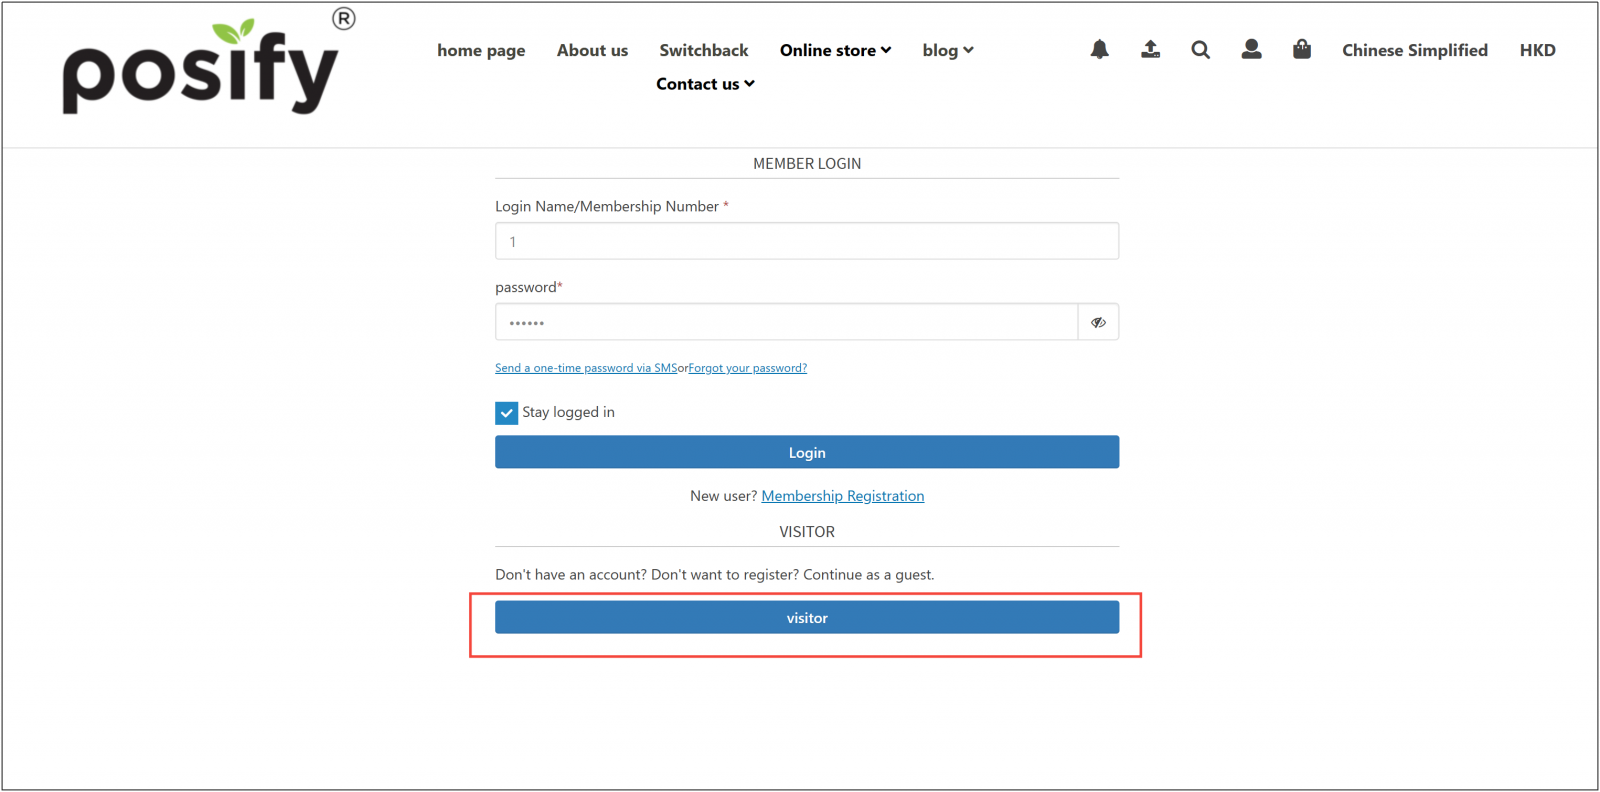Viewport: 1600px width, 792px height.
Task: Expand the Online store dropdown
Action: coord(835,50)
